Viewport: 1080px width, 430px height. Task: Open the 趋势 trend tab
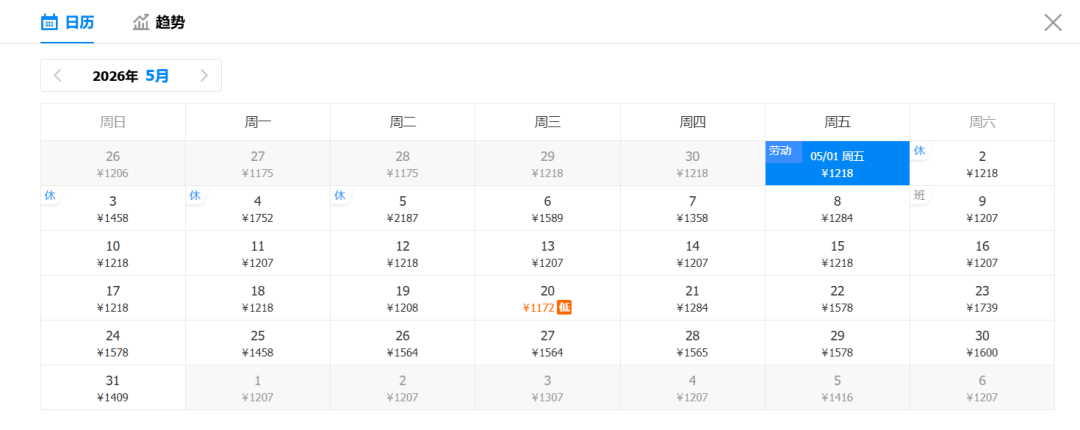tap(170, 22)
